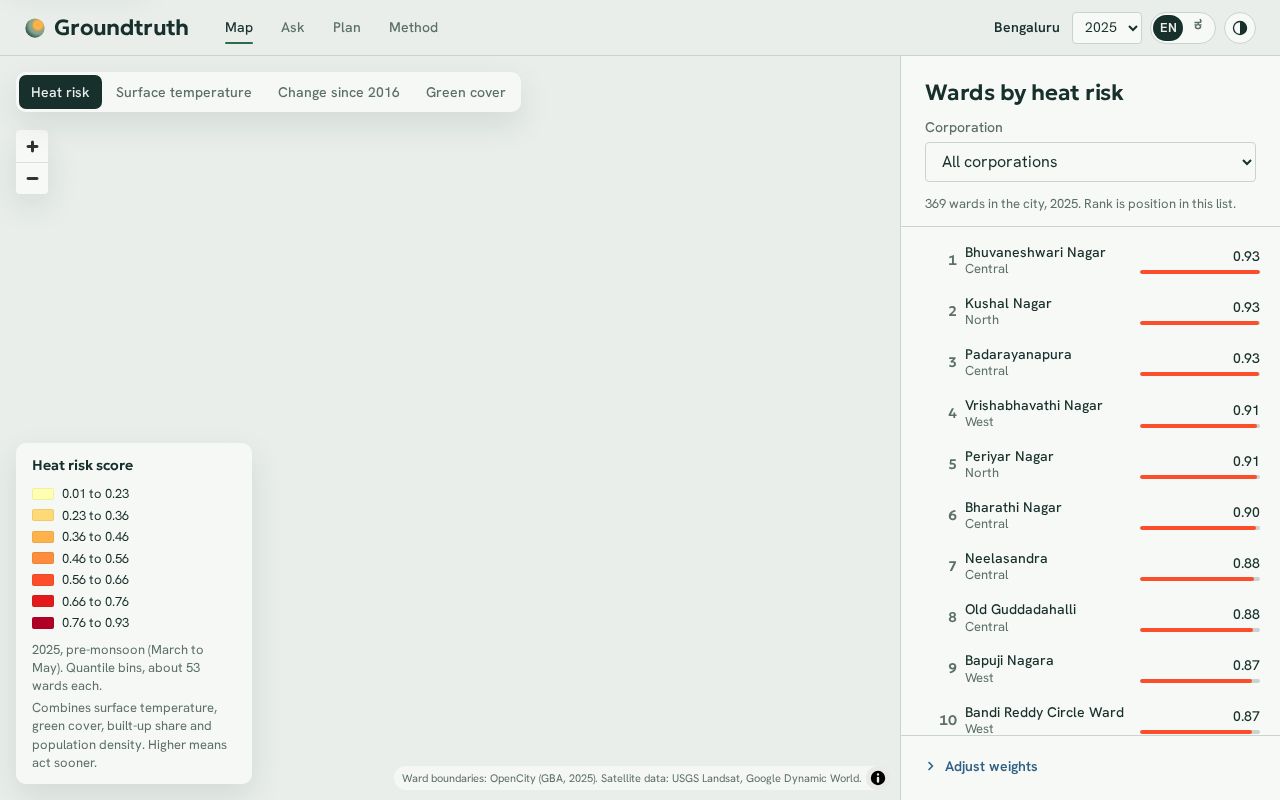Click the 0.36 to 0.46 legend swatch
Screen dimensions: 1280x800
pyautogui.click(x=43, y=537)
